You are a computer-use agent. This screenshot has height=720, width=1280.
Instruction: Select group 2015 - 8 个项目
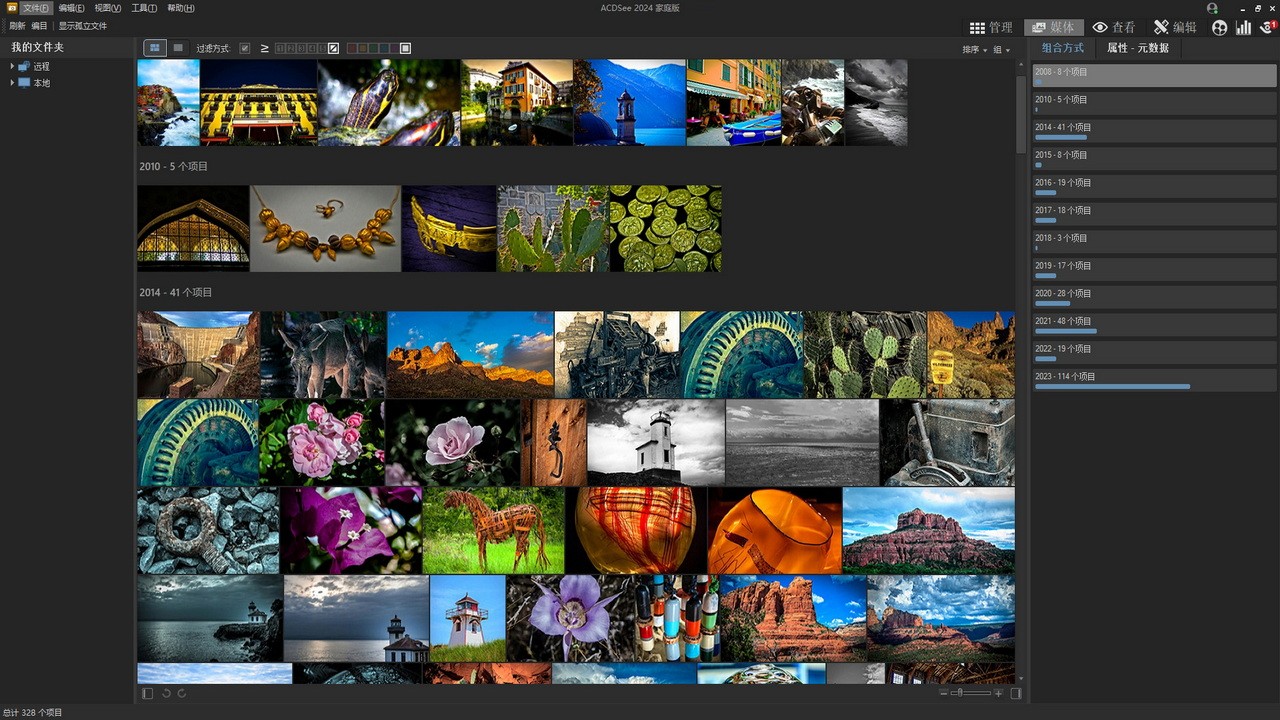coord(1154,158)
